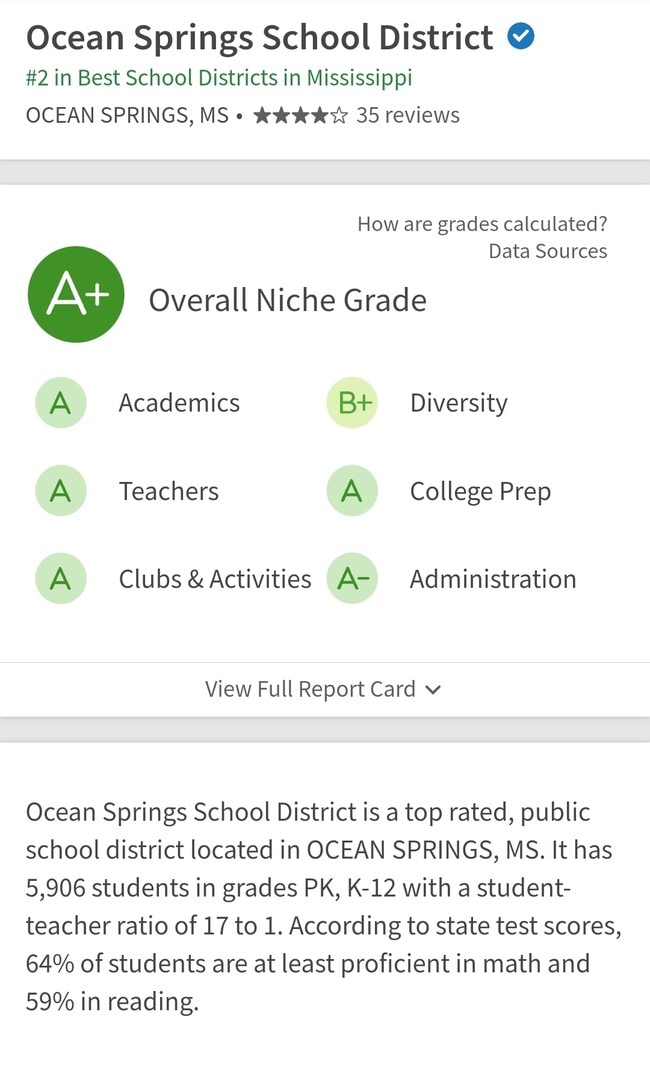Click the A+ Overall Niche Grade badge
The image size is (650, 1068).
(x=76, y=295)
